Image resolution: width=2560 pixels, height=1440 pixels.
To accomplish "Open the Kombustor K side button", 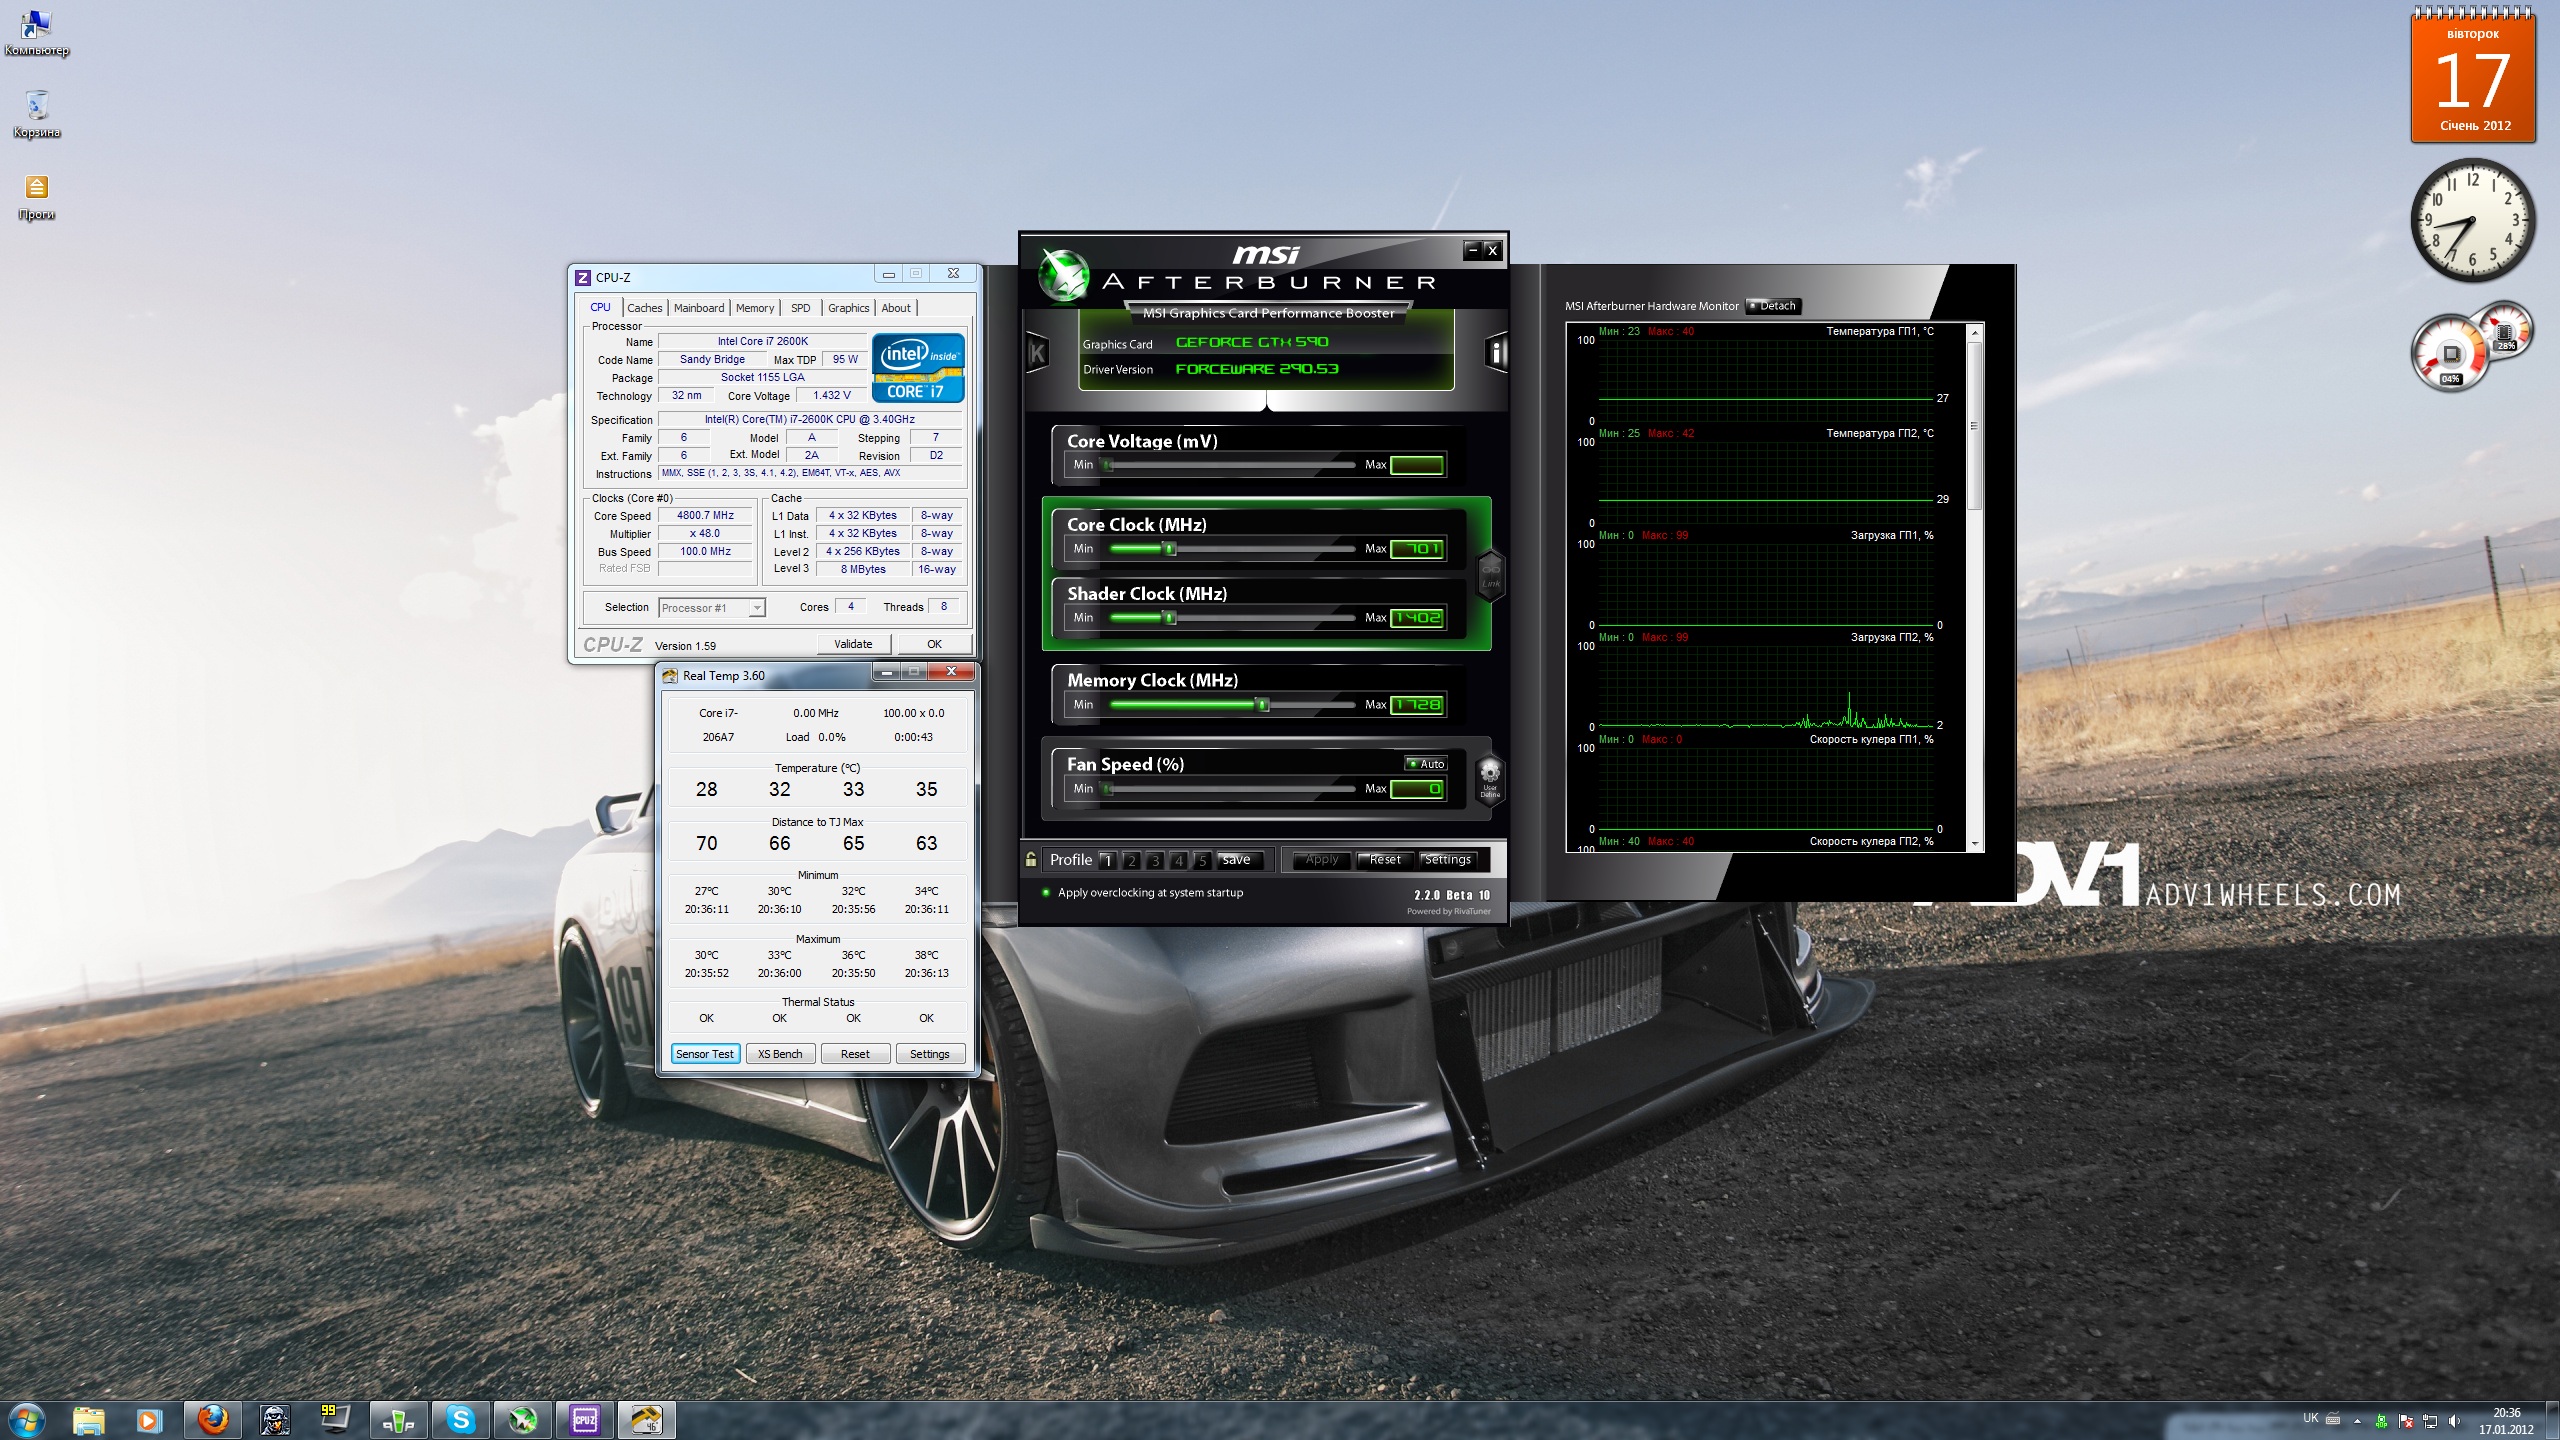I will (x=1037, y=352).
